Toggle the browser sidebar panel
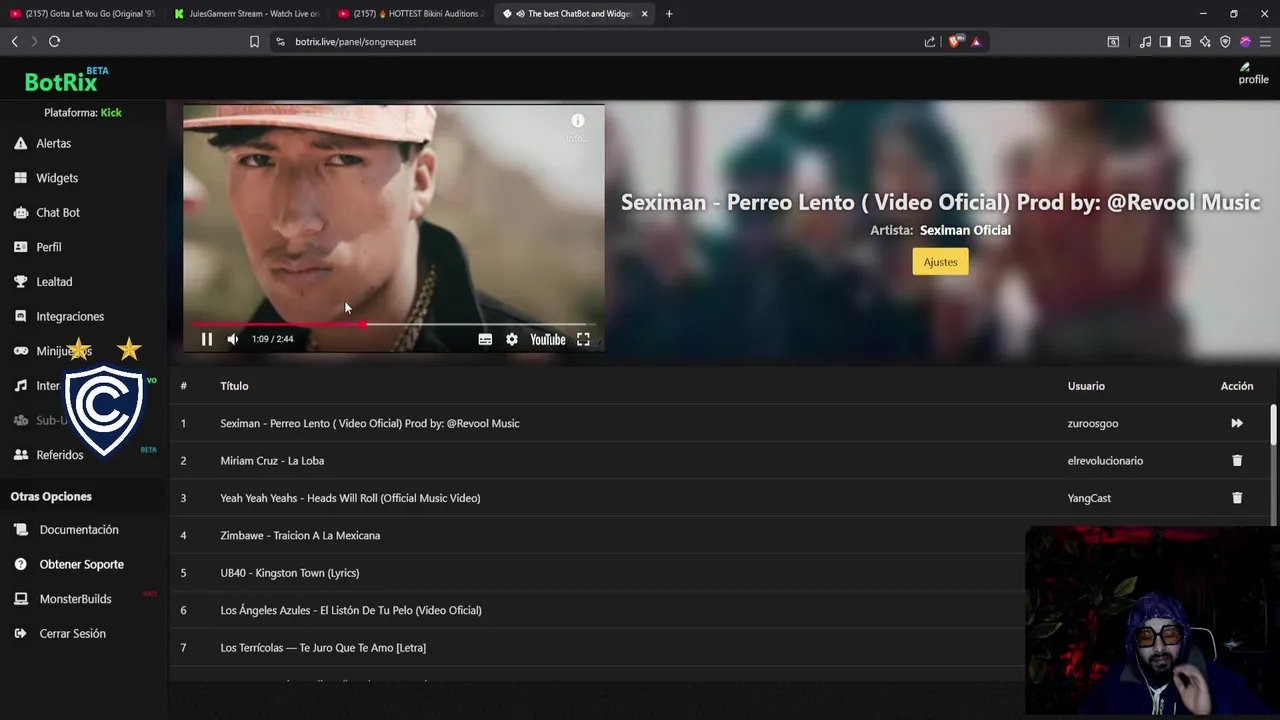Viewport: 1280px width, 720px height. [1165, 42]
